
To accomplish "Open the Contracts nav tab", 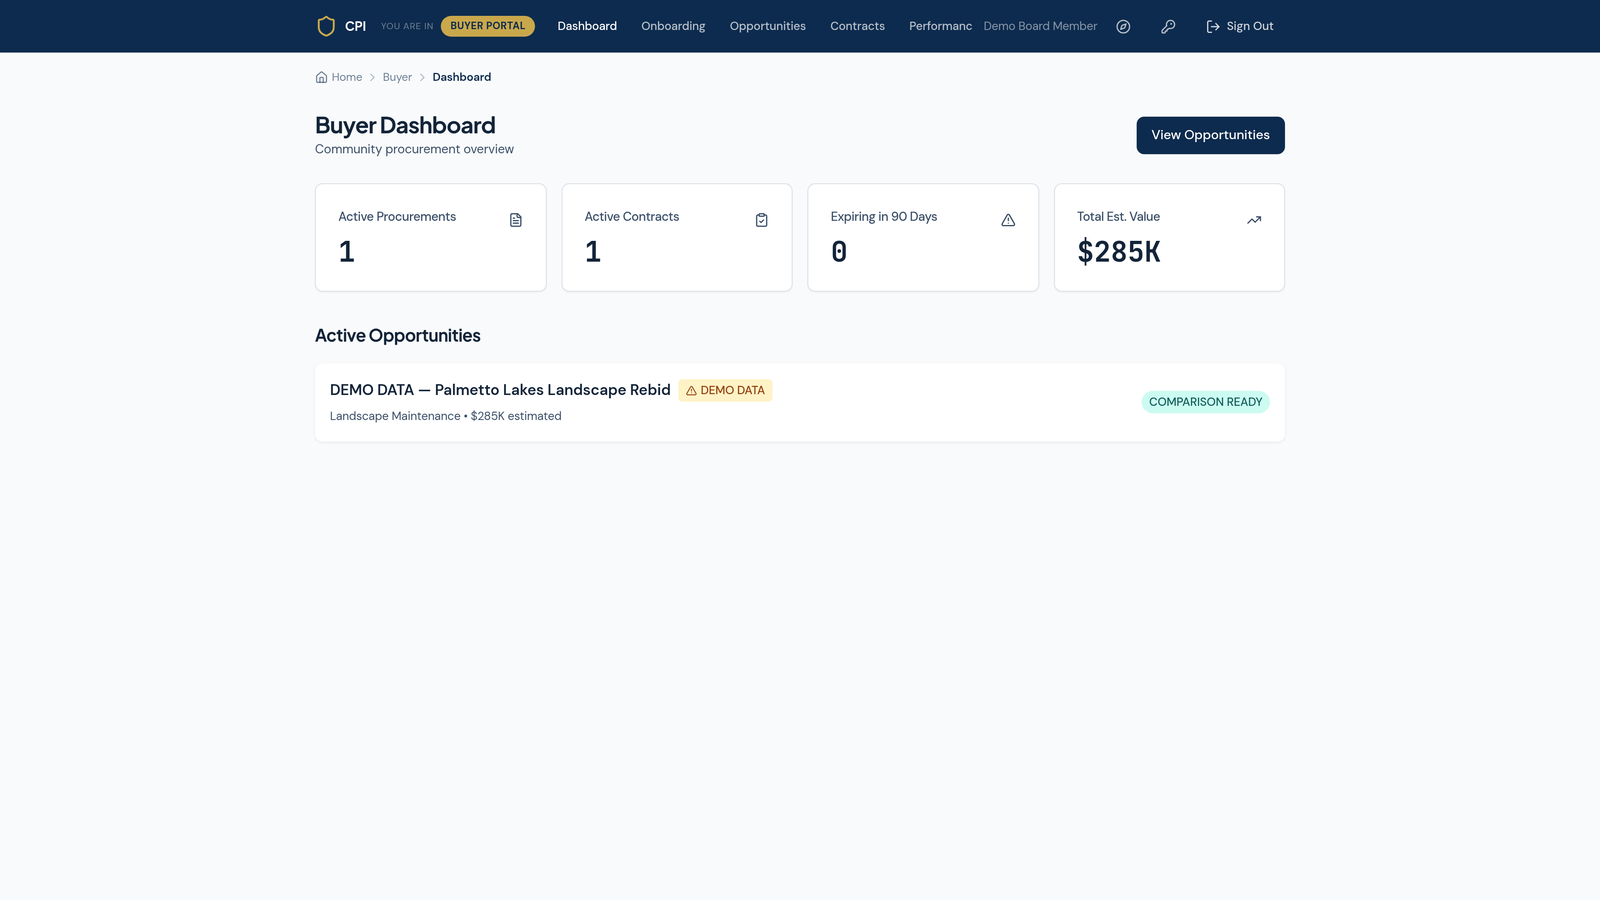I will 857,26.
